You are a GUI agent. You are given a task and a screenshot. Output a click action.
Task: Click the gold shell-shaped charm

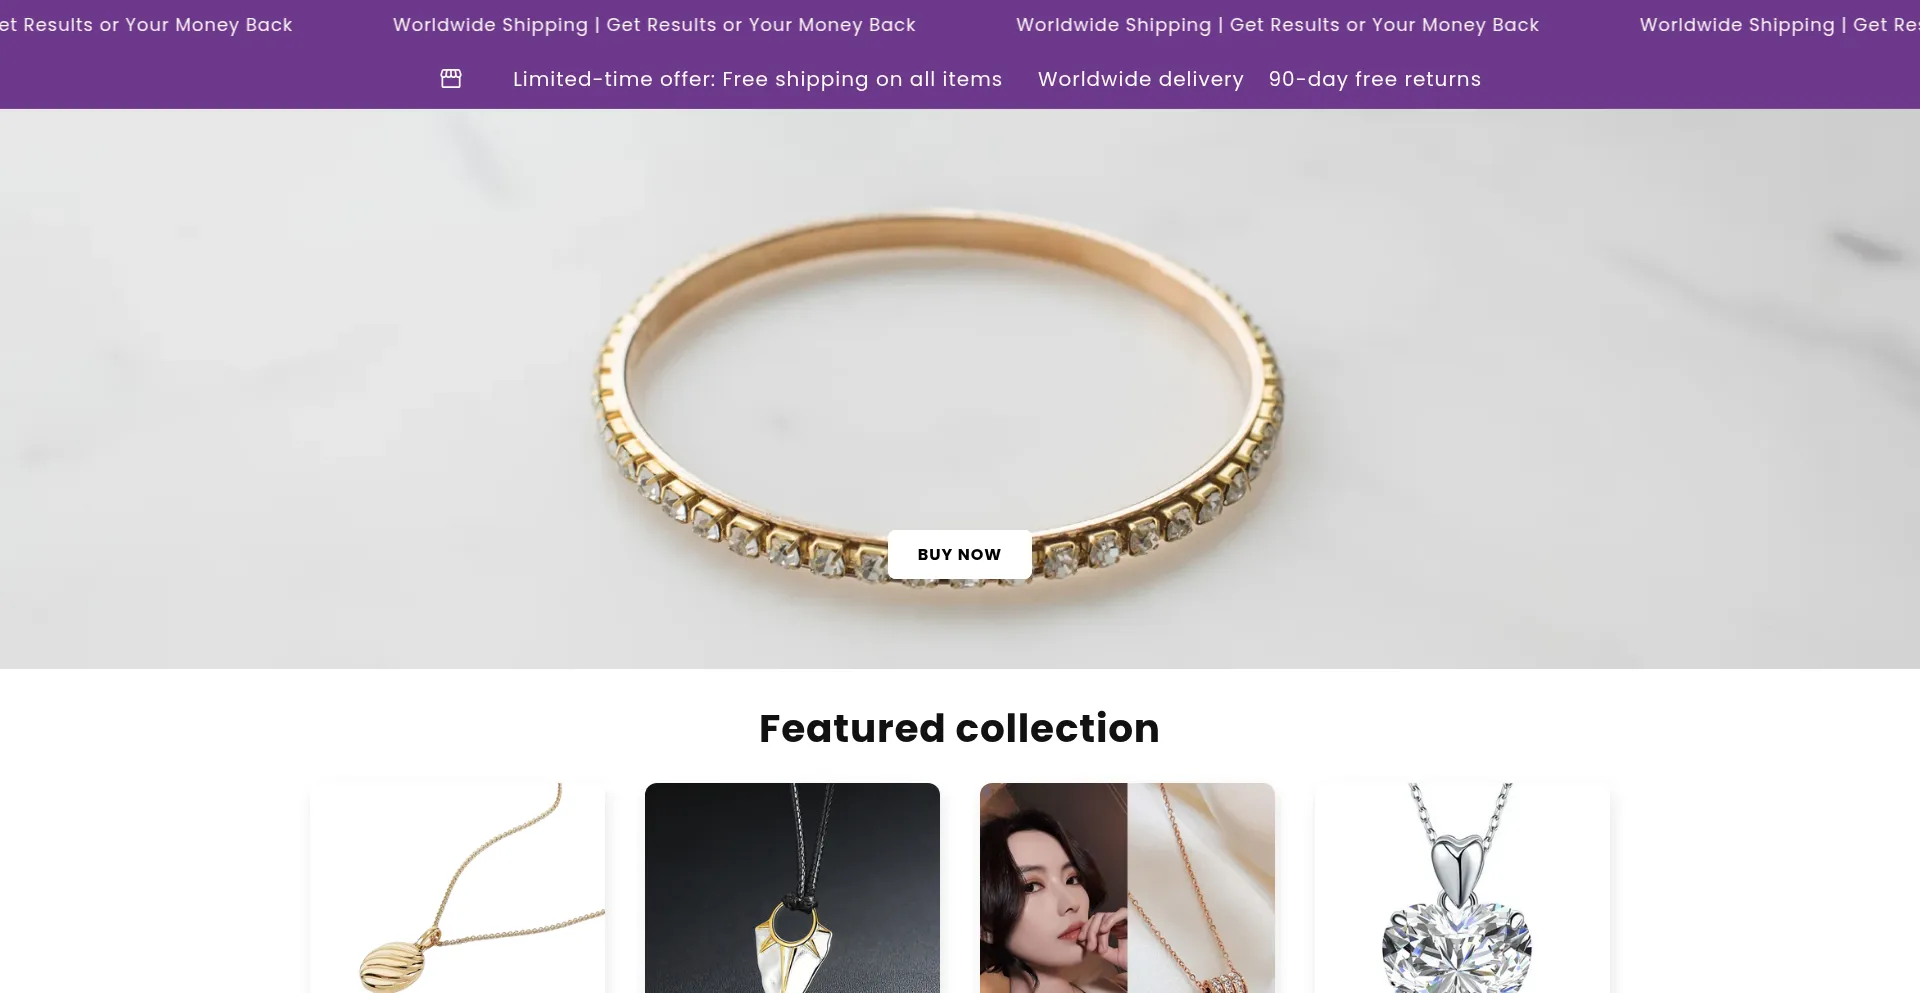[x=392, y=966]
